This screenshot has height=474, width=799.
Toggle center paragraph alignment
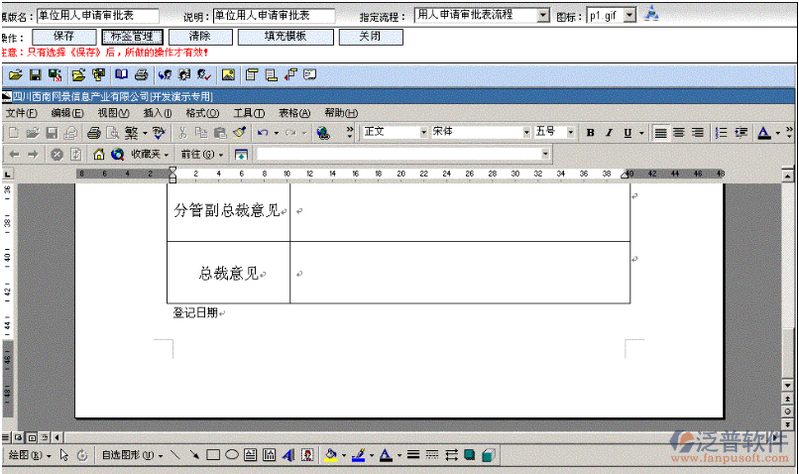(679, 133)
